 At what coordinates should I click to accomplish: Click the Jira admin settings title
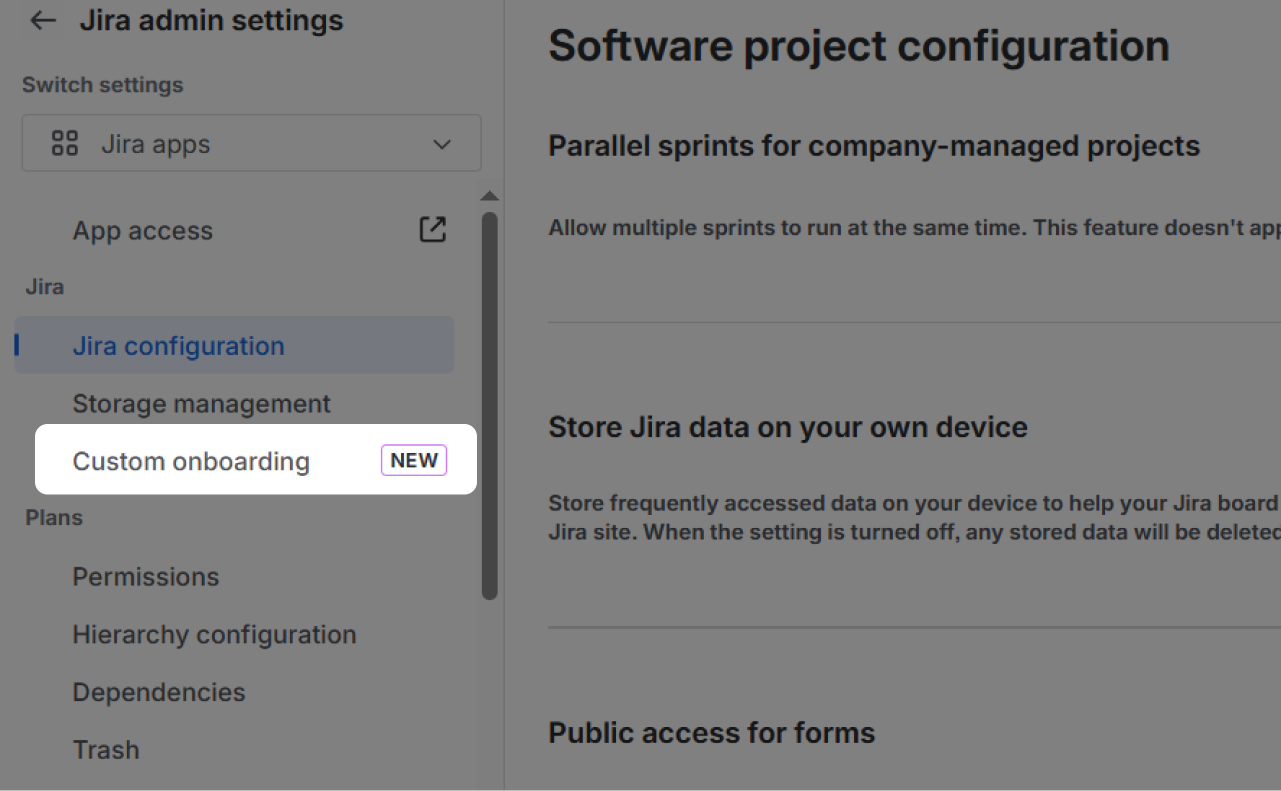tap(211, 21)
